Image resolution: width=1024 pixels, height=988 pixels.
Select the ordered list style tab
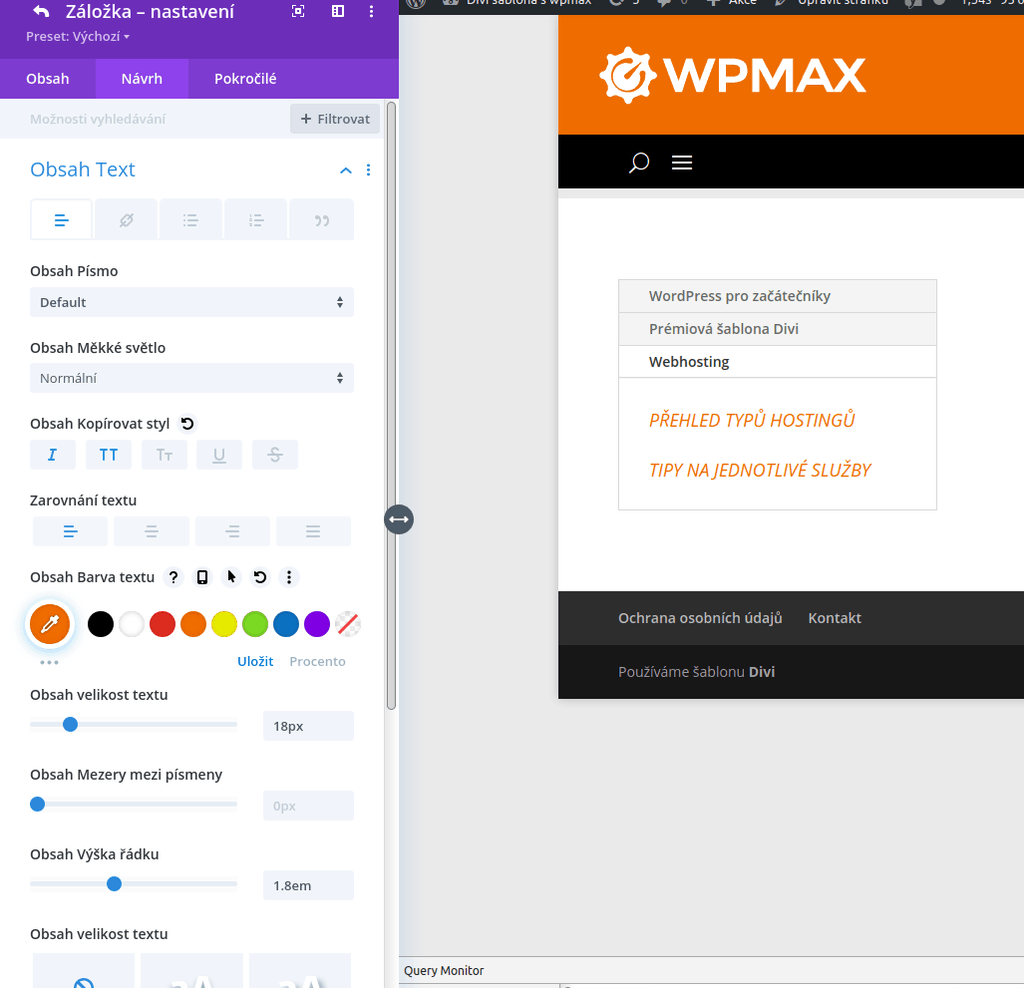coord(256,220)
